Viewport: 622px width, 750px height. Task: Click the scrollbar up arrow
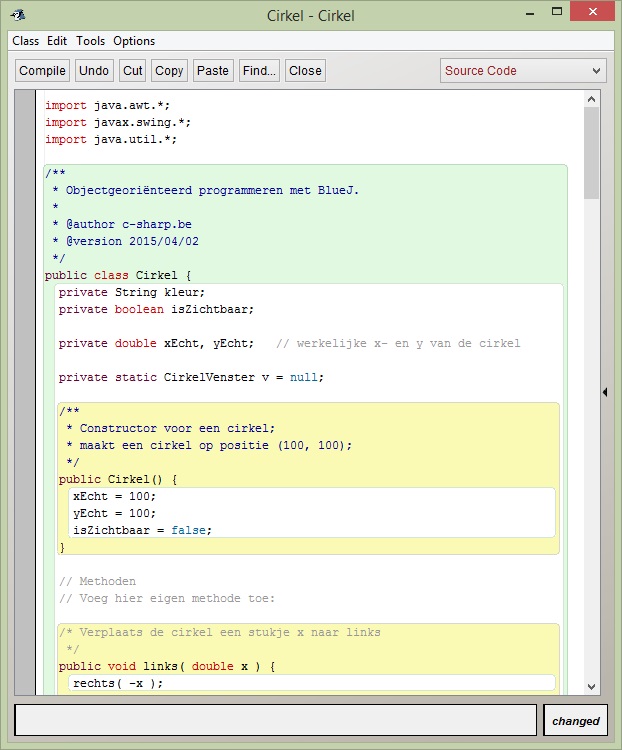click(x=591, y=99)
